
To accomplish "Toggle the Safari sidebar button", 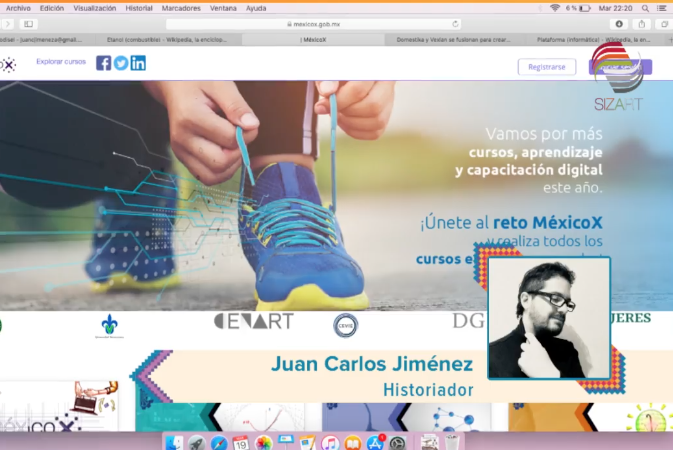I will pyautogui.click(x=28, y=24).
